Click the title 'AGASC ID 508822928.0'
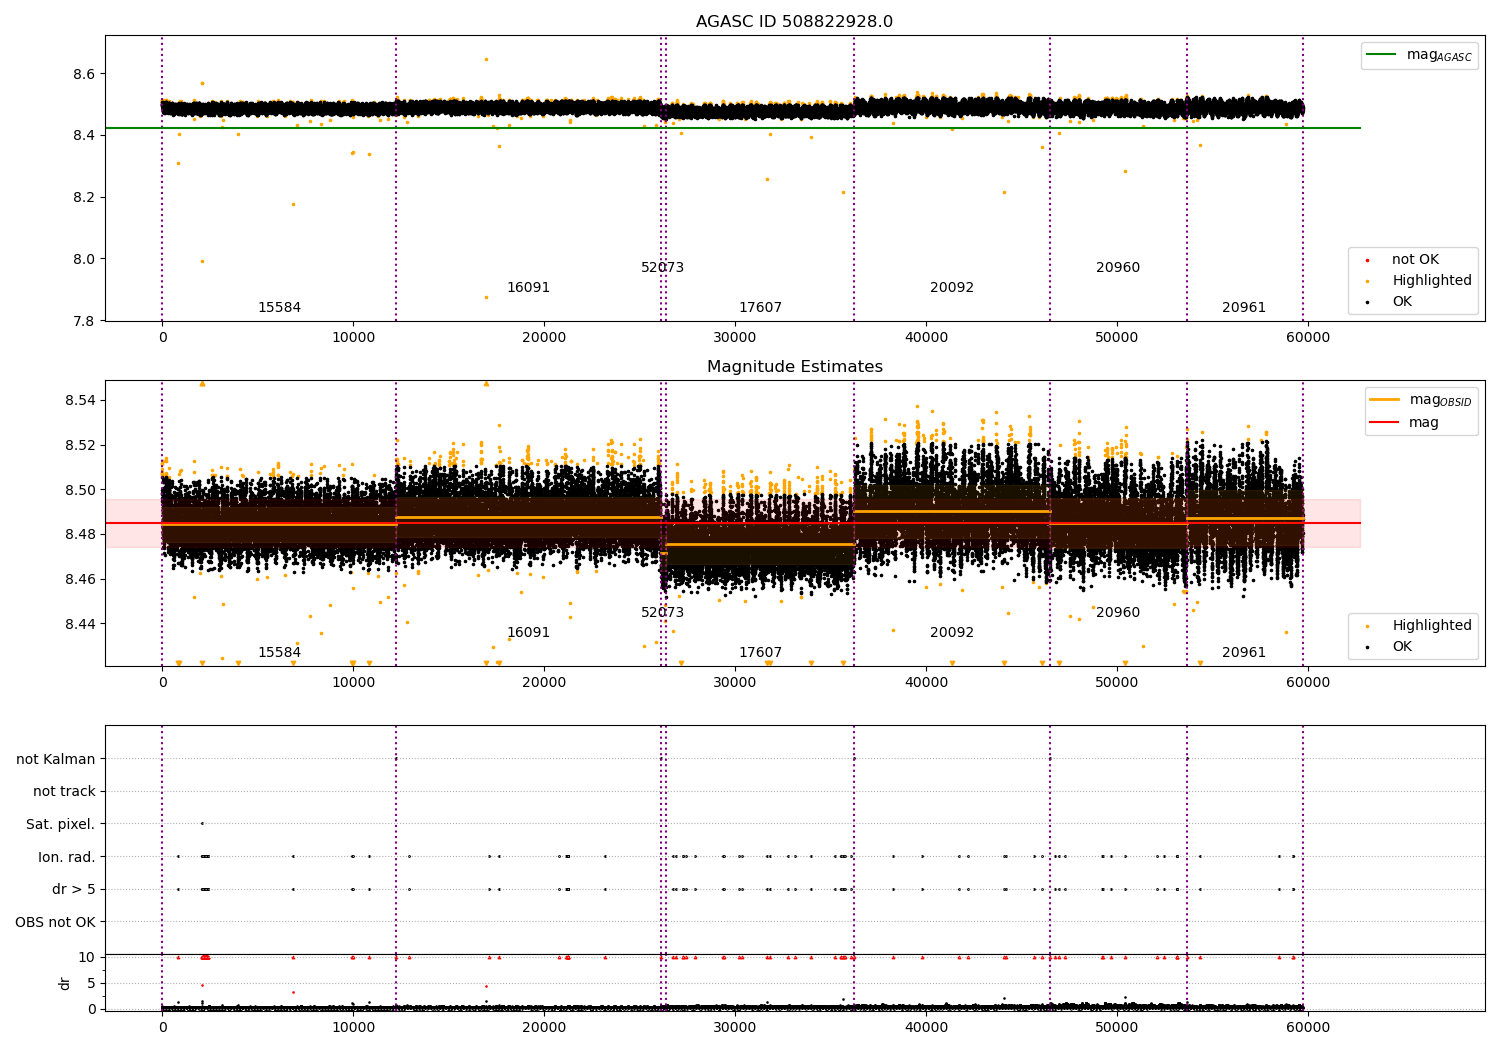 (x=794, y=22)
